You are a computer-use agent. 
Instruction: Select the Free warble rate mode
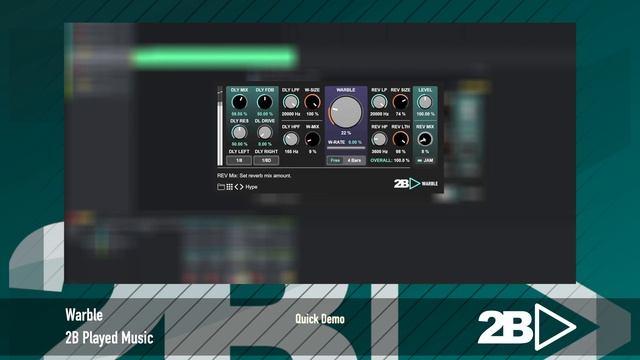point(335,160)
